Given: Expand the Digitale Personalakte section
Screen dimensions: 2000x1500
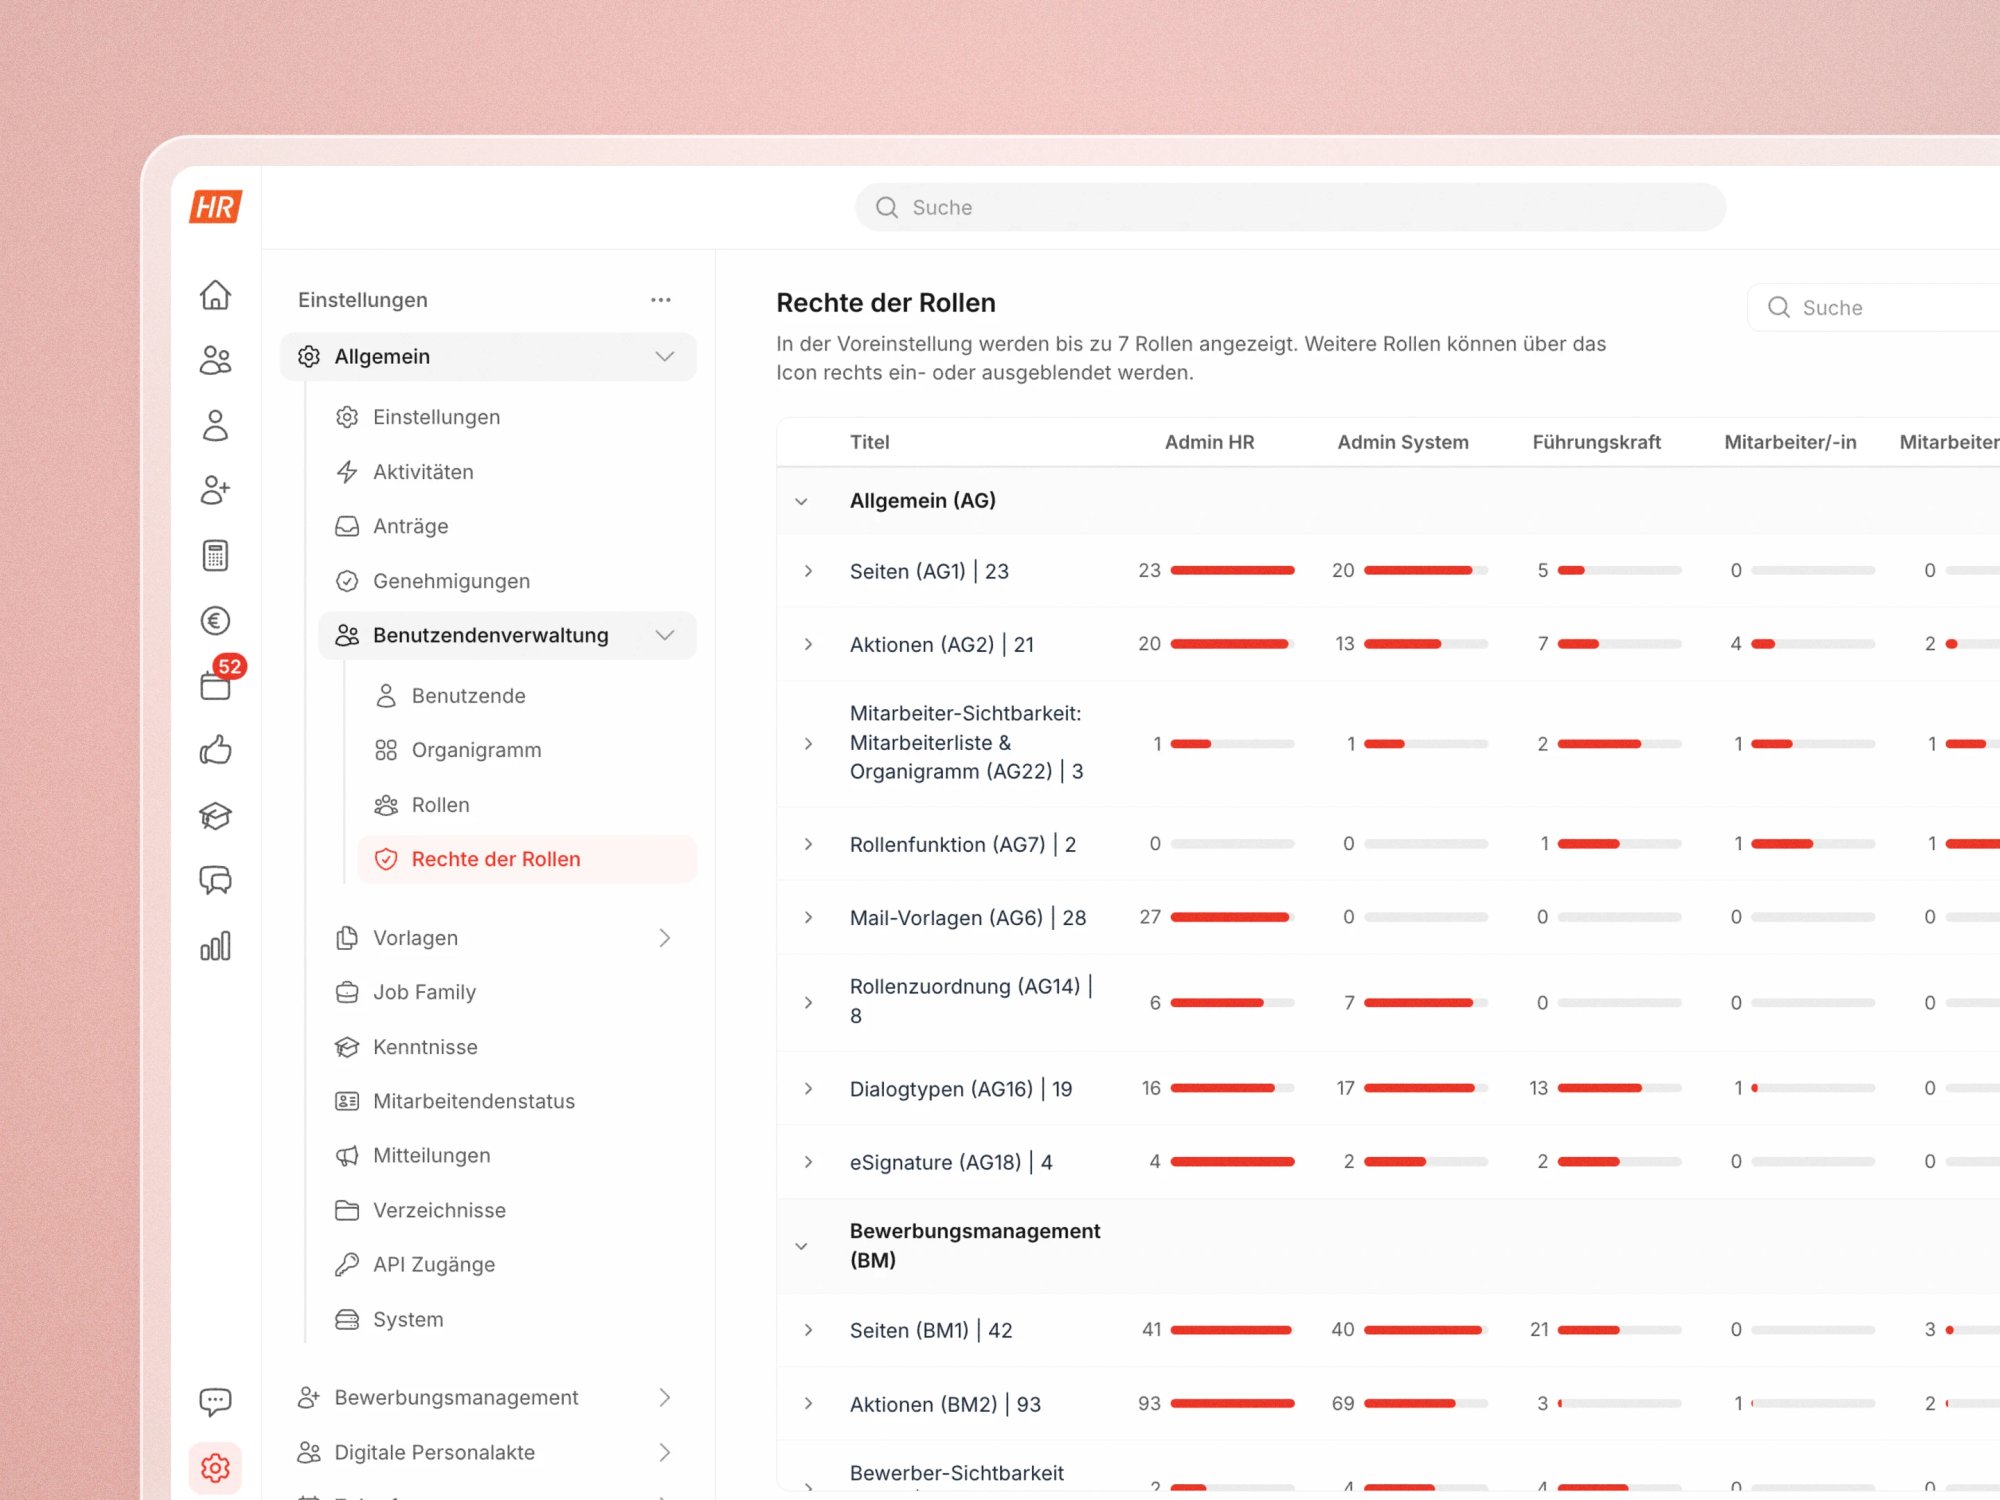Looking at the screenshot, I should (664, 1453).
